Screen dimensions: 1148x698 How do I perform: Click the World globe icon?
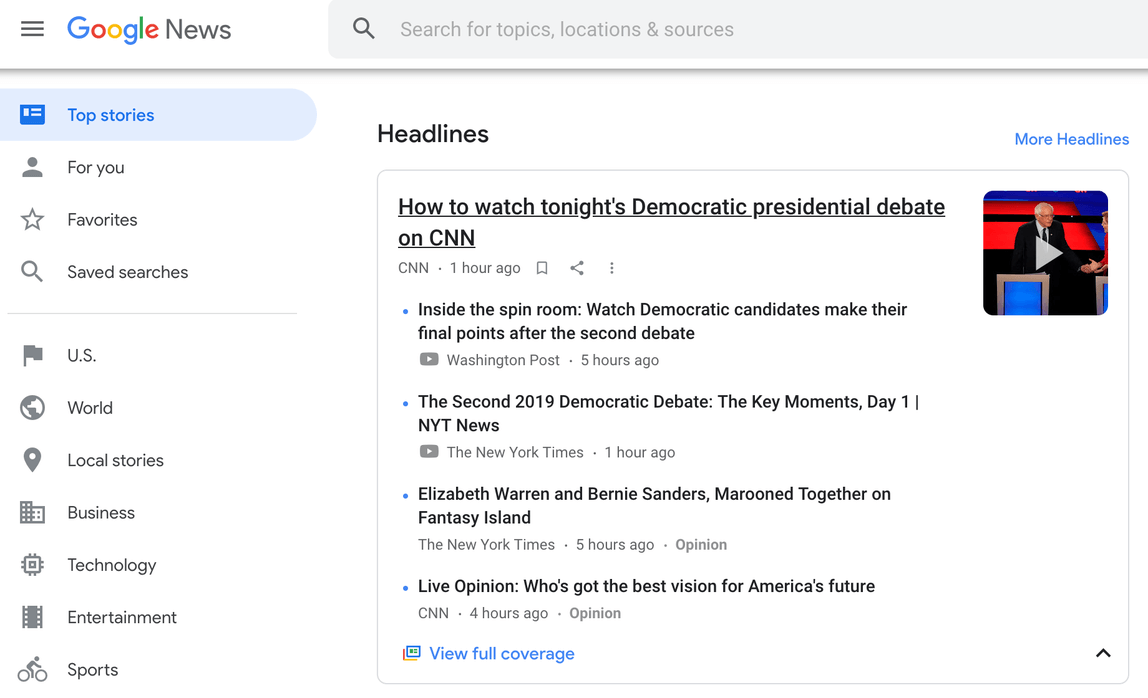click(x=32, y=407)
